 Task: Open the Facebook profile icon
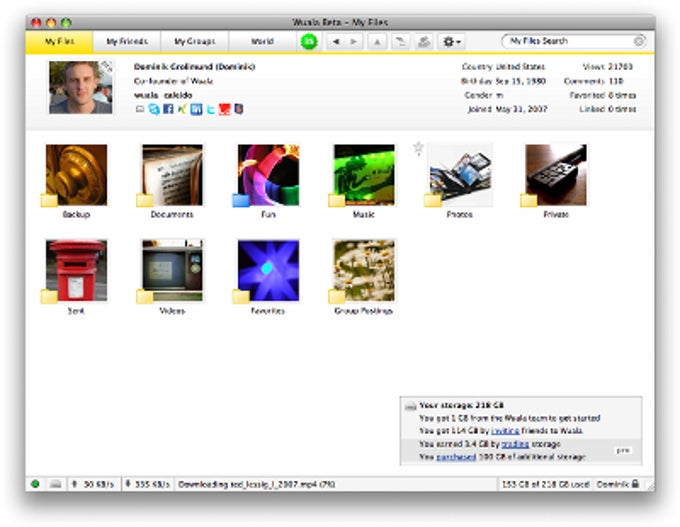[x=168, y=109]
